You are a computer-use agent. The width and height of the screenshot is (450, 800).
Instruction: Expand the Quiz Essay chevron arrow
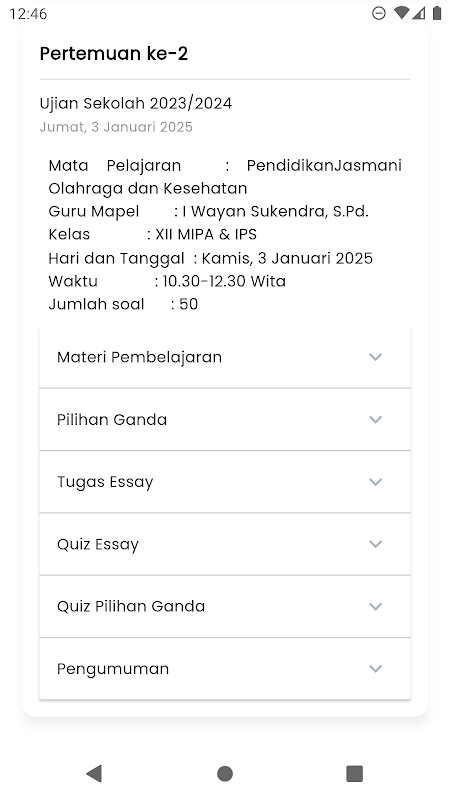(x=376, y=544)
